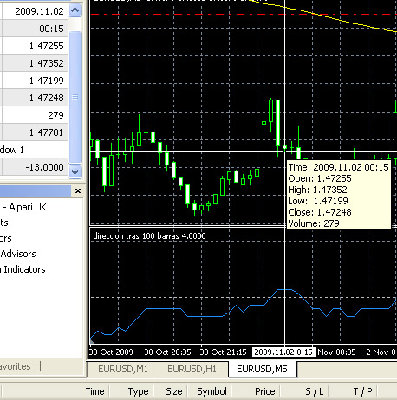The image size is (397, 400).
Task: Expand the Custom Indicators tree item
Action: [23, 269]
